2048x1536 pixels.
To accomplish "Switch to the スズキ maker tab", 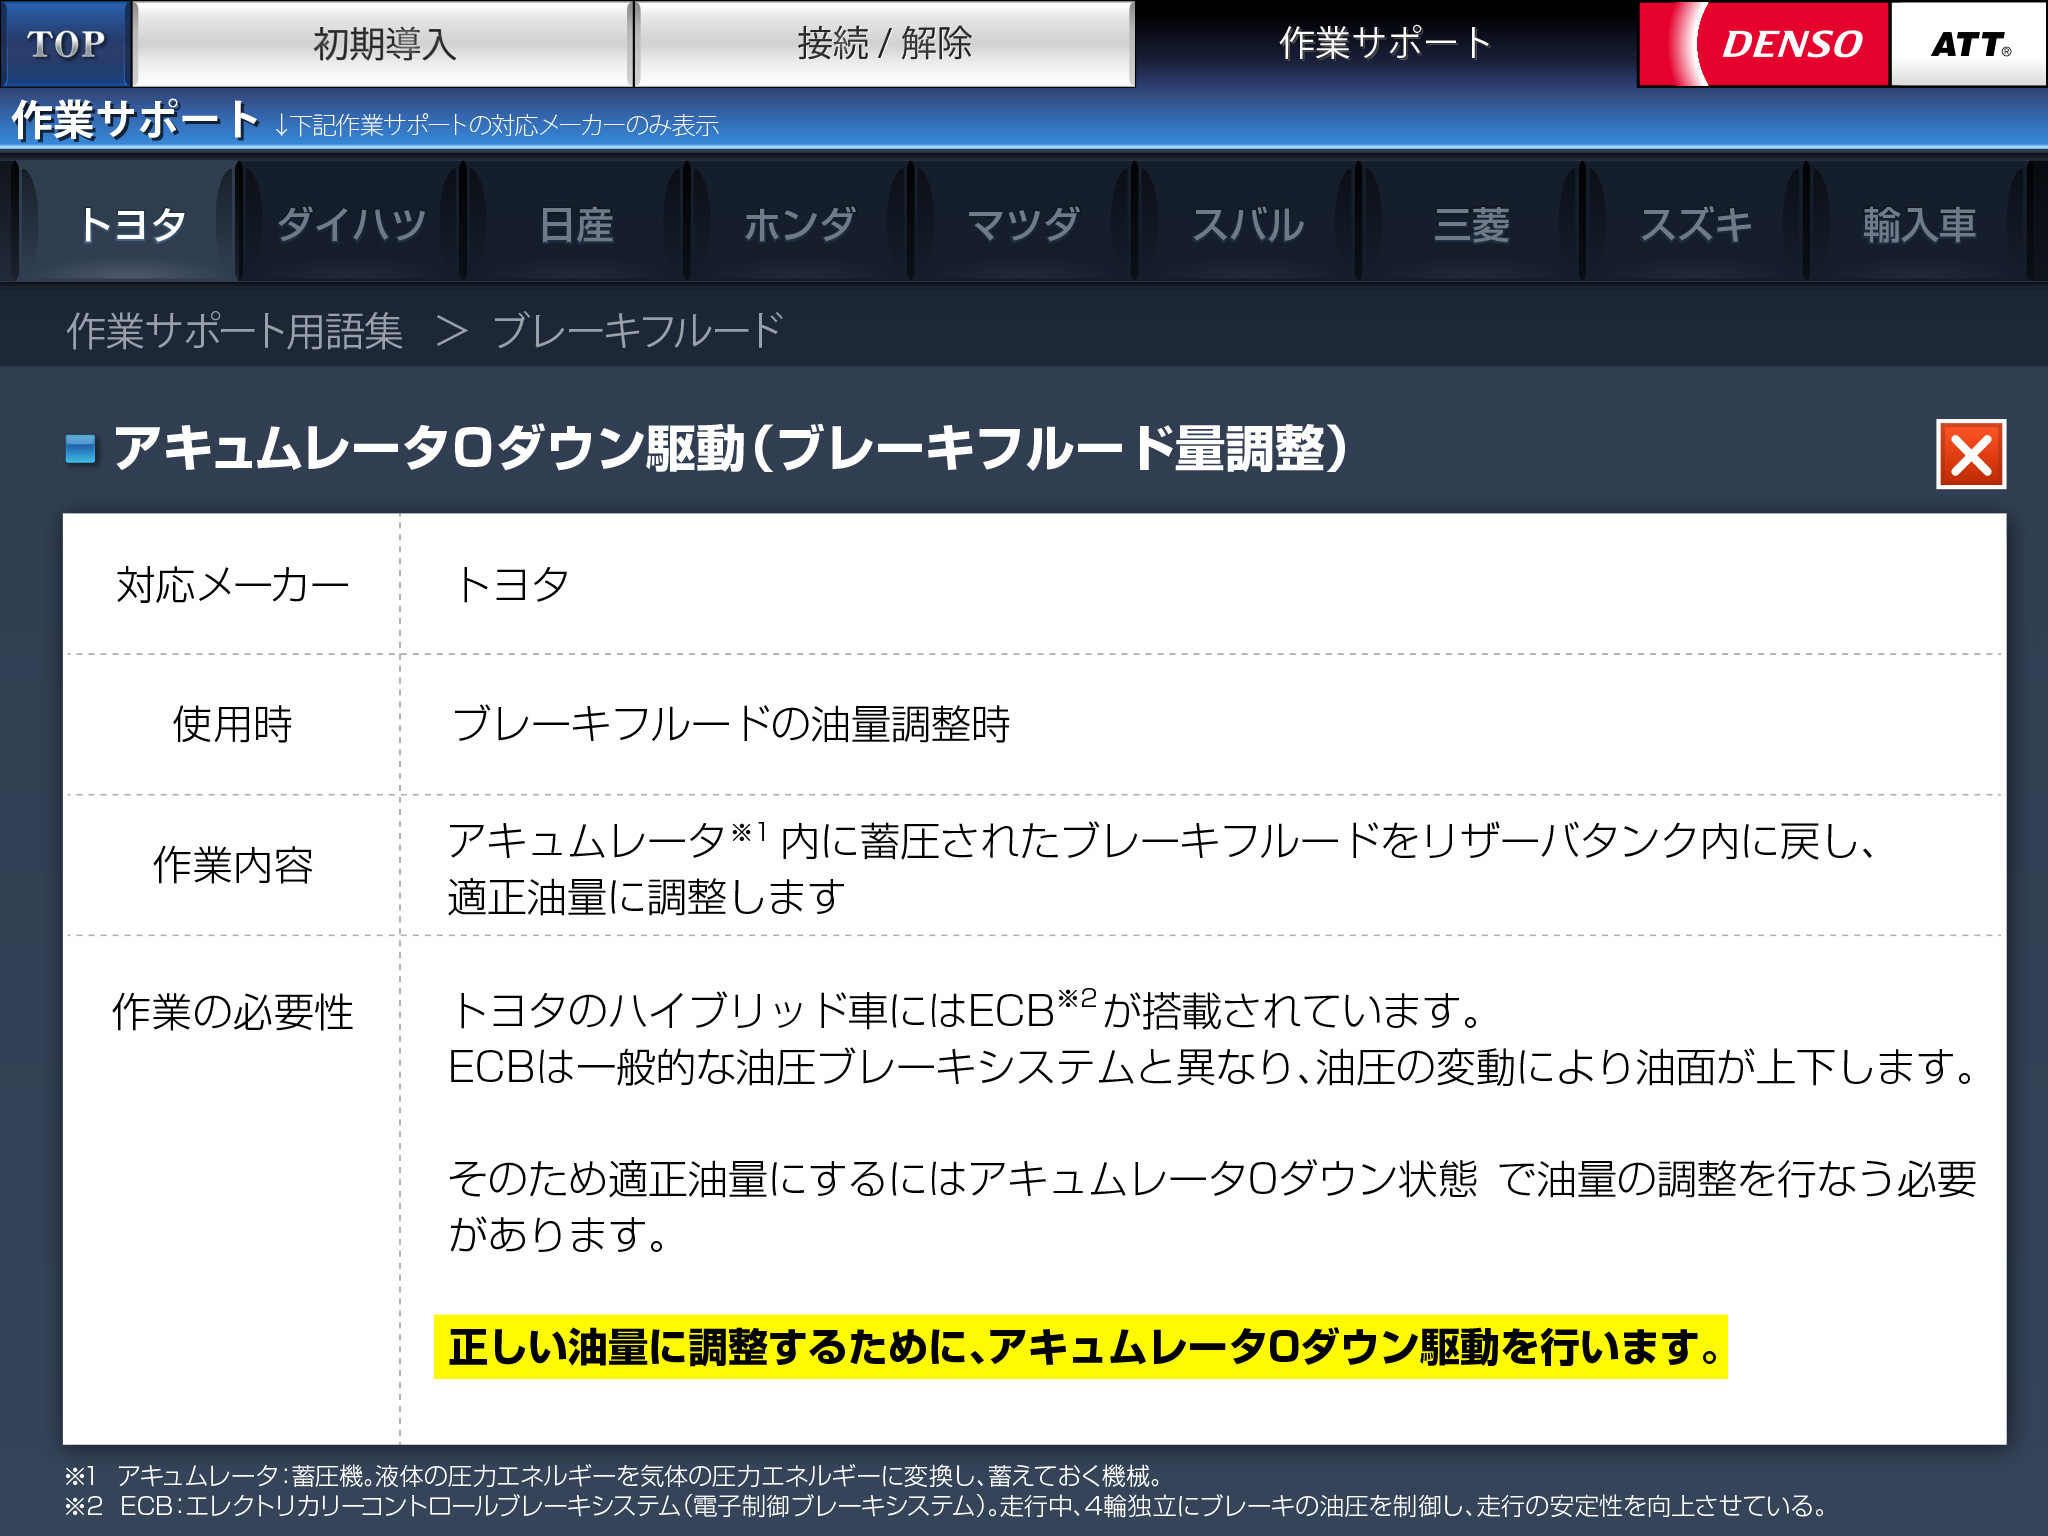I will 1696,224.
